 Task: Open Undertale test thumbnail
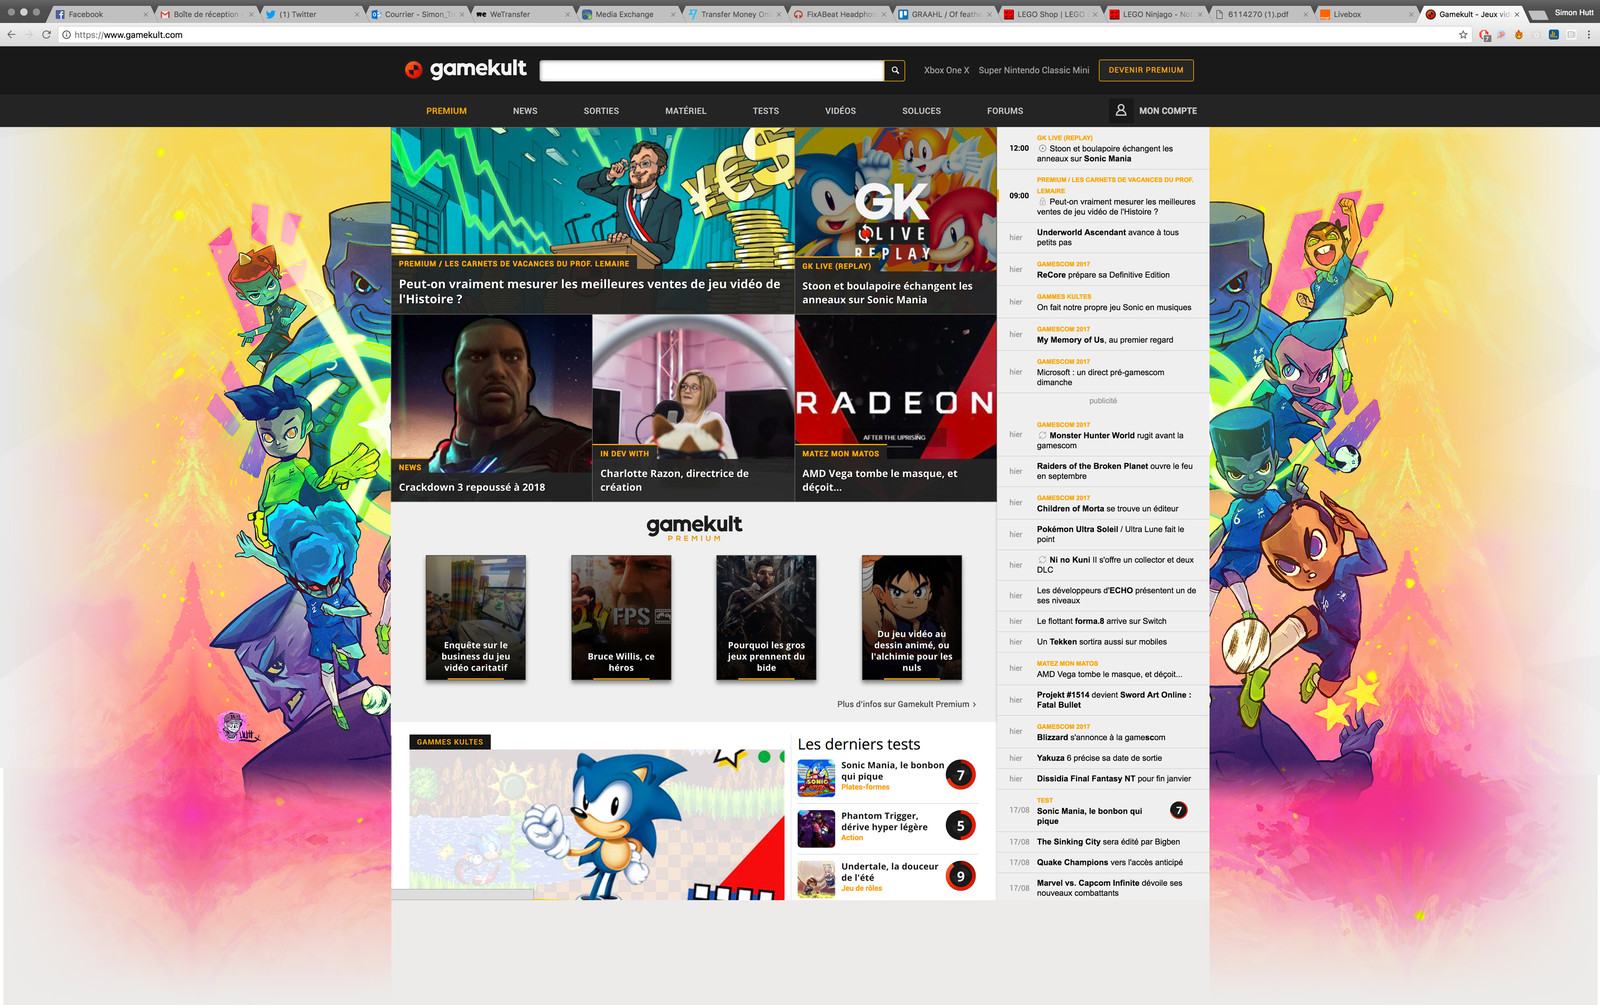click(x=816, y=879)
